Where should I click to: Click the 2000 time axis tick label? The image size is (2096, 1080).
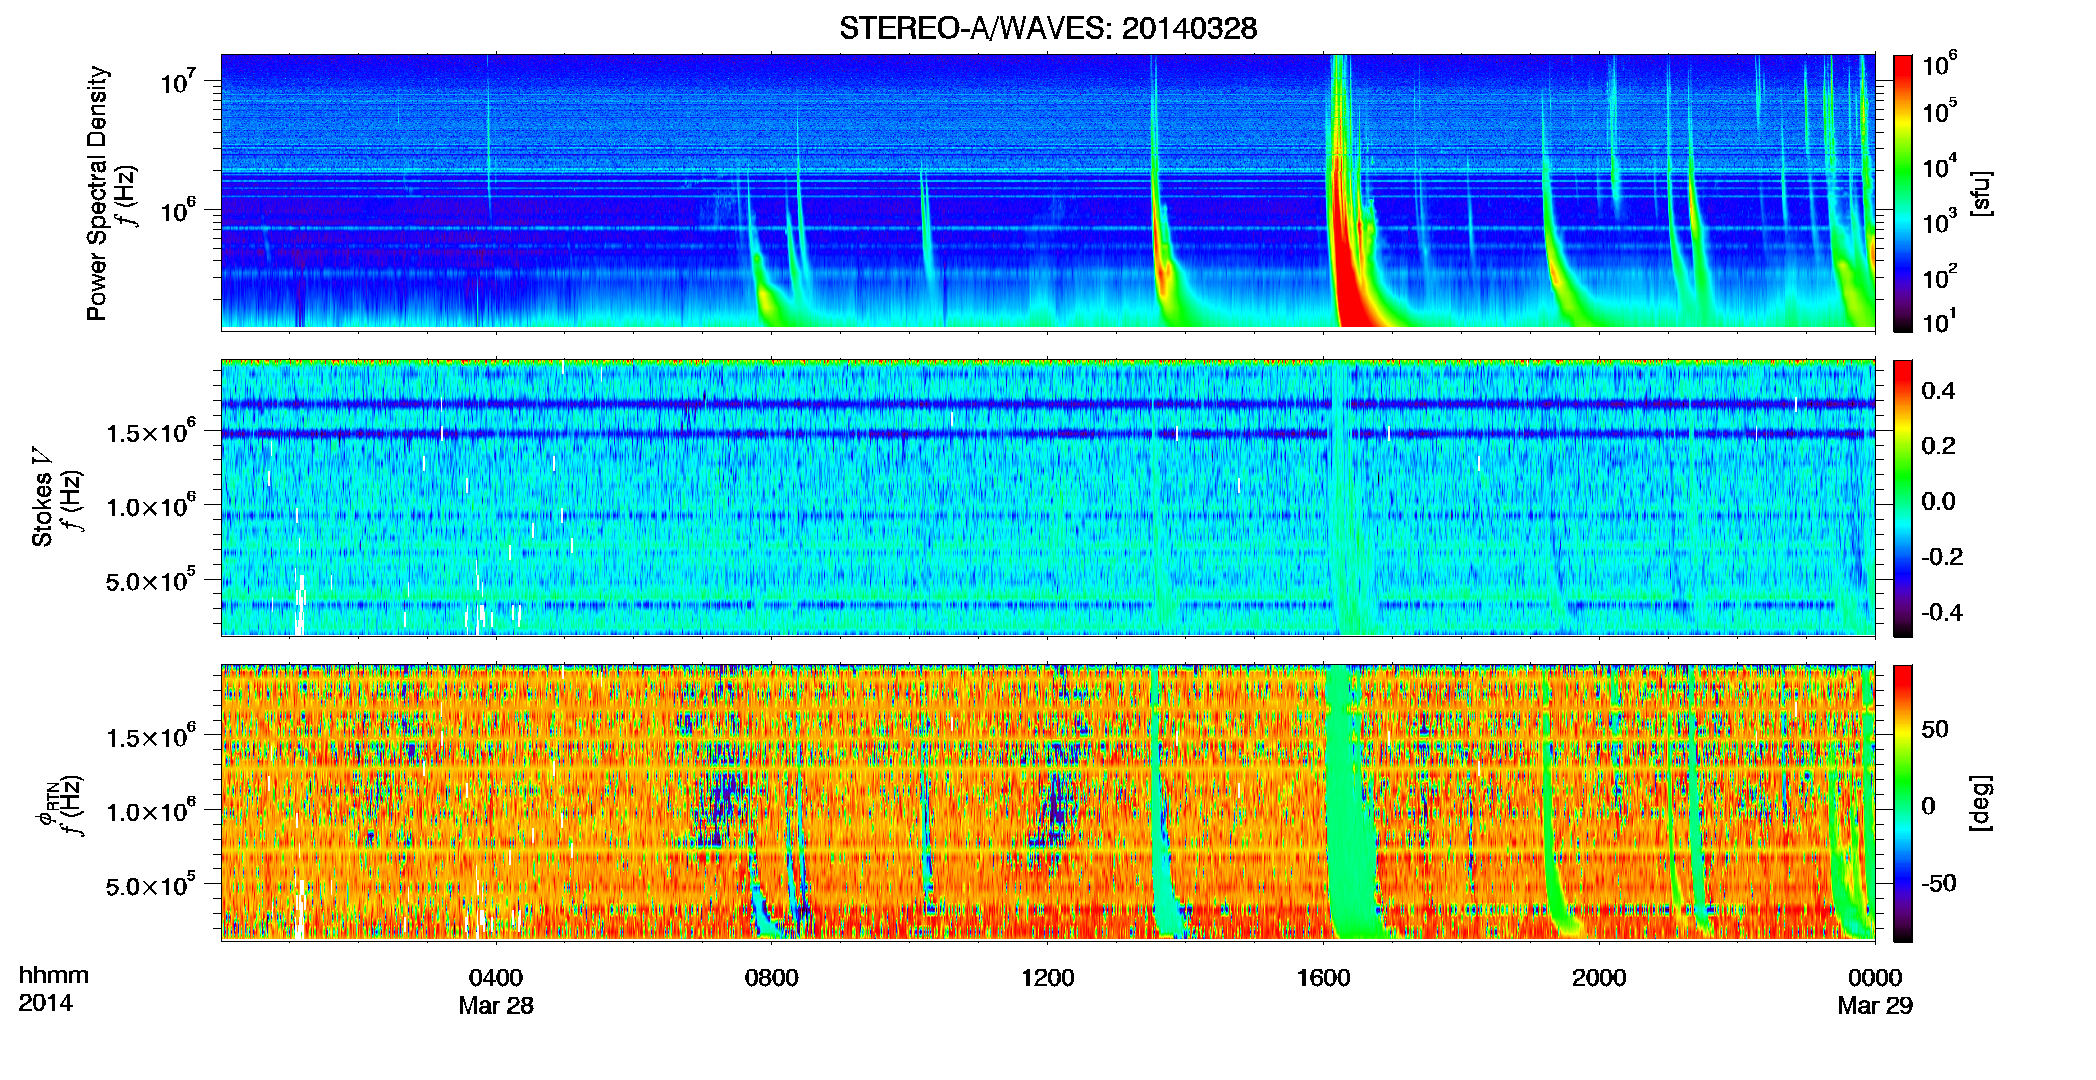(1599, 978)
